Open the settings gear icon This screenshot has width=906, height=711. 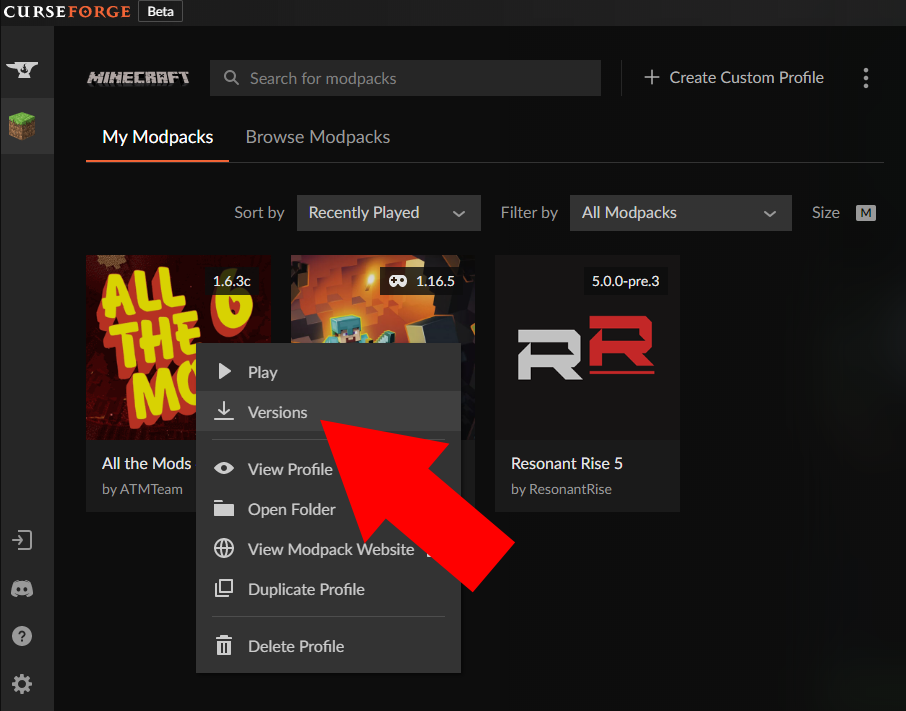[22, 684]
